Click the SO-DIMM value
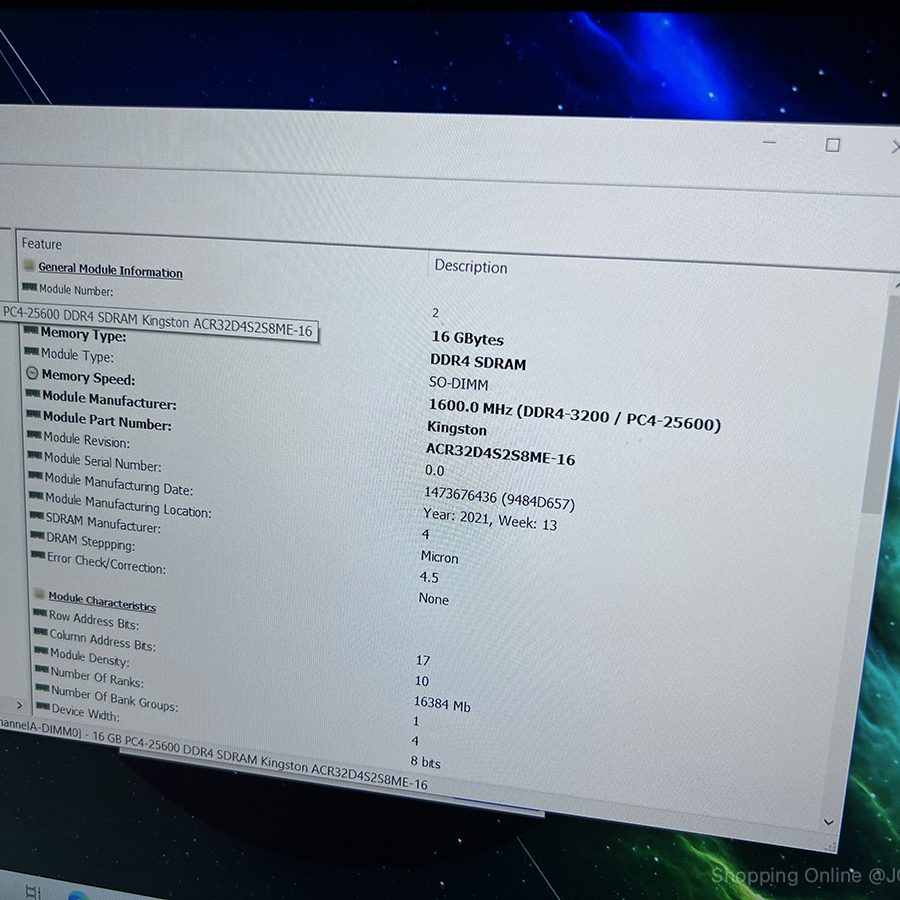 (x=459, y=383)
